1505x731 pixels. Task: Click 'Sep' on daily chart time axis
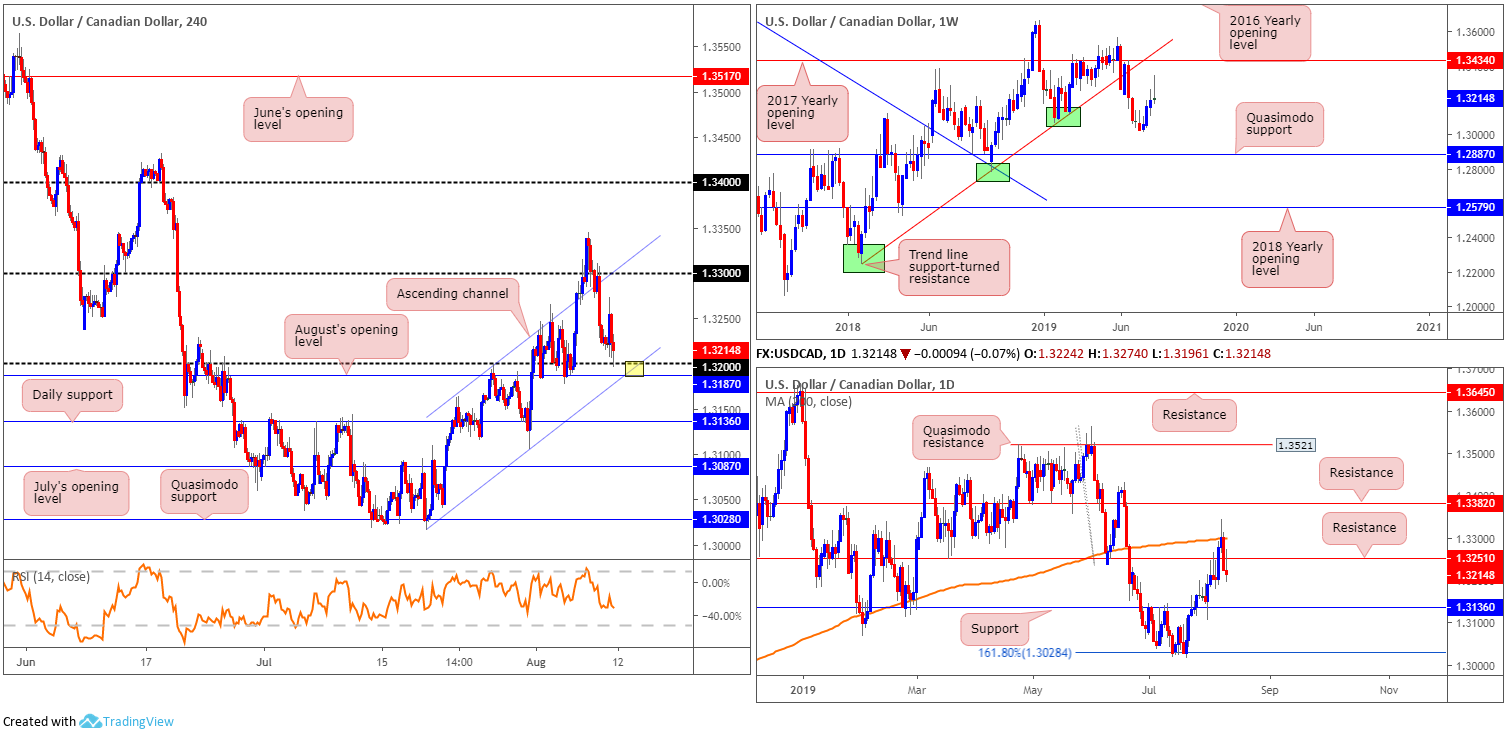click(1269, 690)
